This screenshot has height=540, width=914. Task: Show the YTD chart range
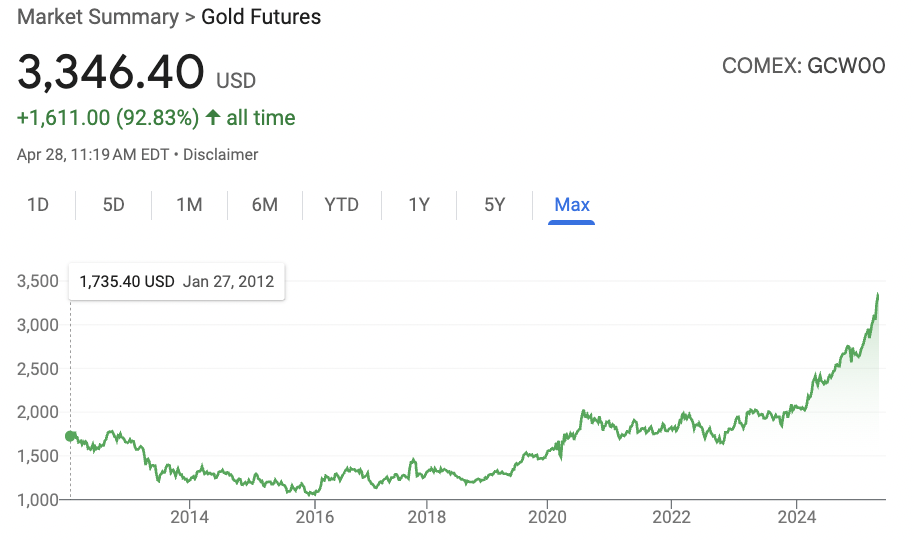click(x=342, y=205)
